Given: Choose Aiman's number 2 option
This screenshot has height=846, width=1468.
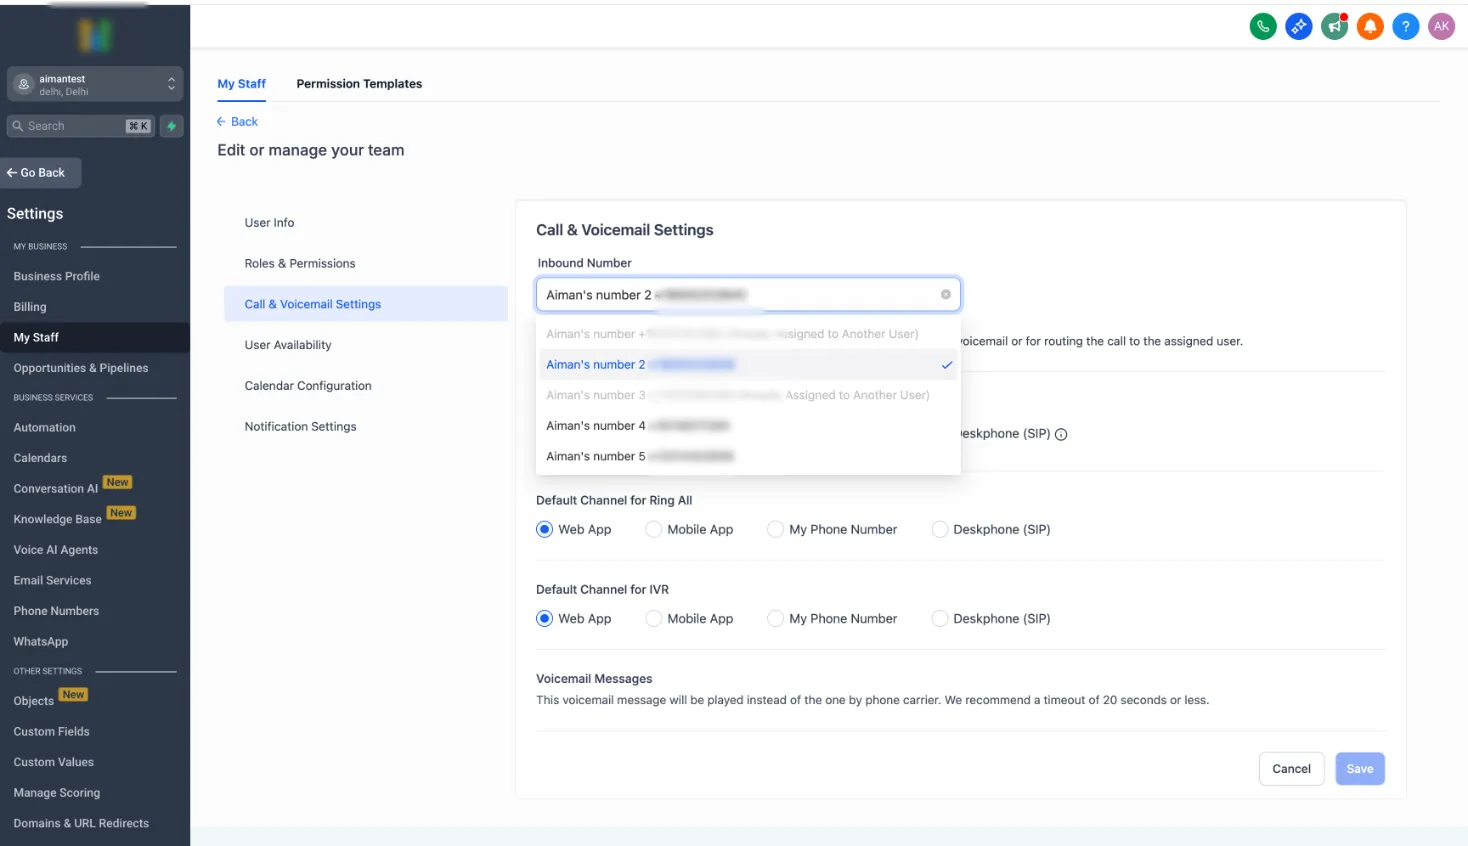Looking at the screenshot, I should click(x=748, y=365).
